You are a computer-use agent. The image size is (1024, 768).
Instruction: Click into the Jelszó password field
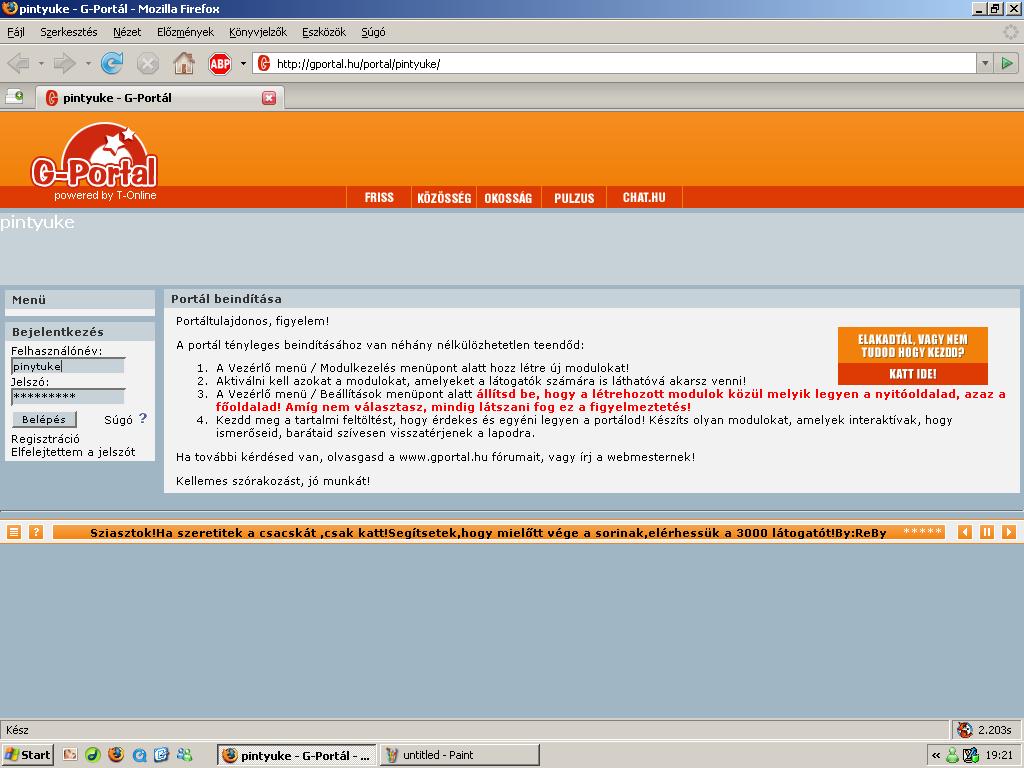[x=68, y=396]
